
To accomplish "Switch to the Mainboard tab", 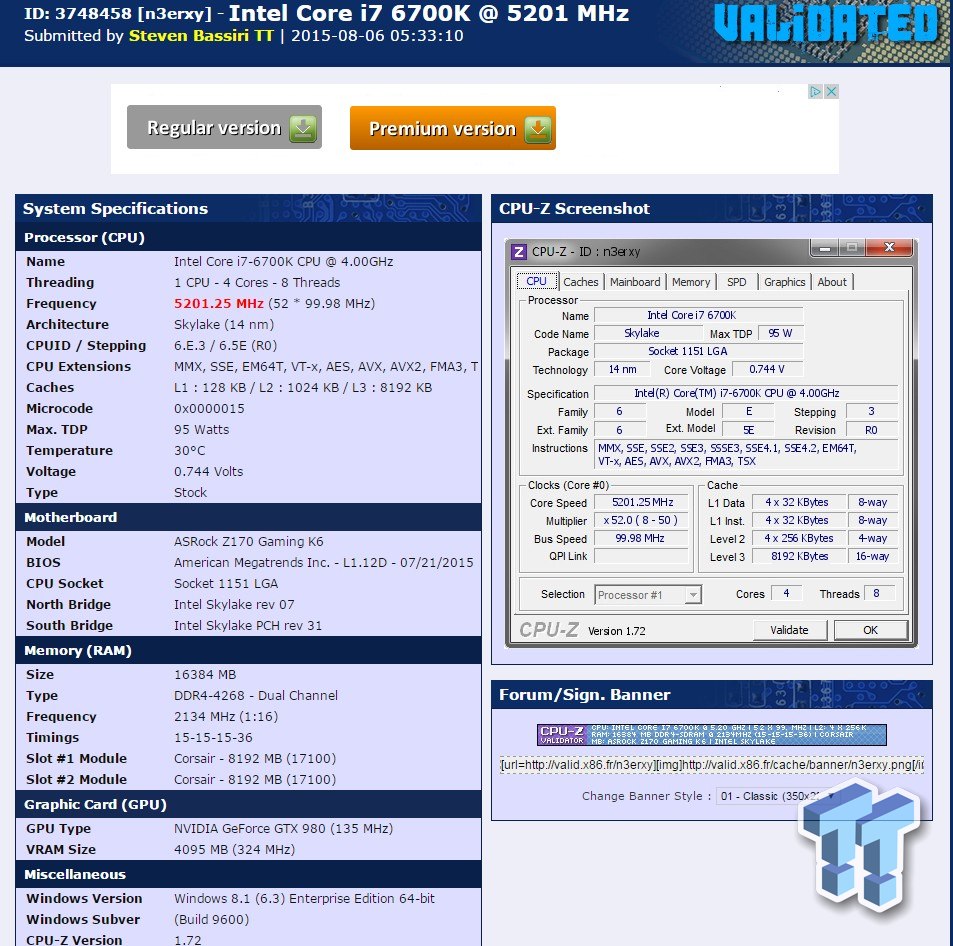I will [635, 282].
